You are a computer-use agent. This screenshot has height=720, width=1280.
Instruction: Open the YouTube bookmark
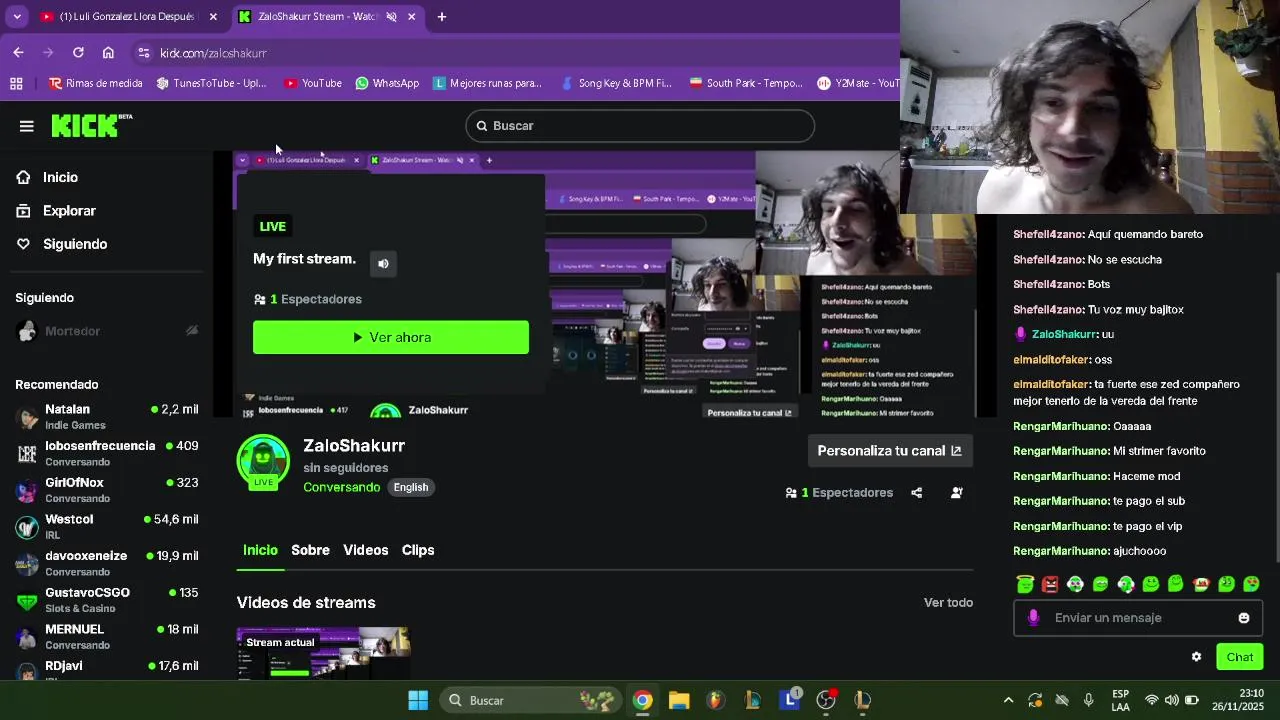[313, 83]
